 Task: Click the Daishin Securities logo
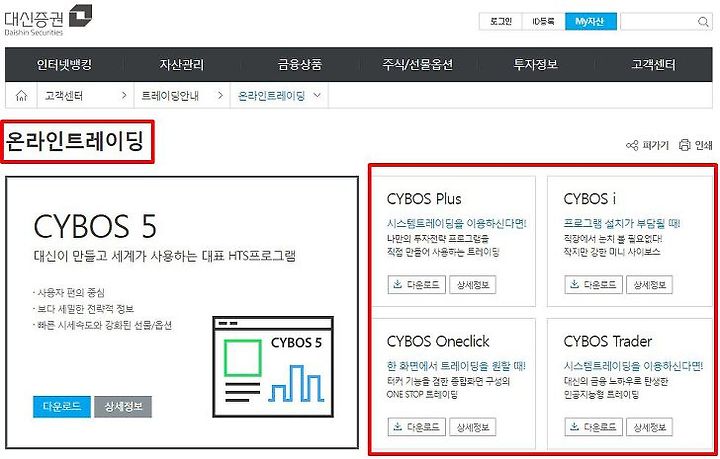(x=48, y=20)
